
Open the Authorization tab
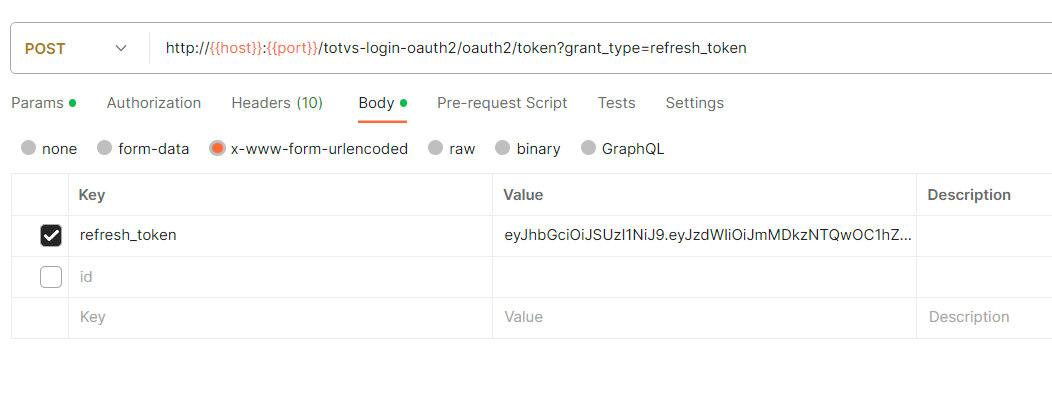tap(154, 103)
